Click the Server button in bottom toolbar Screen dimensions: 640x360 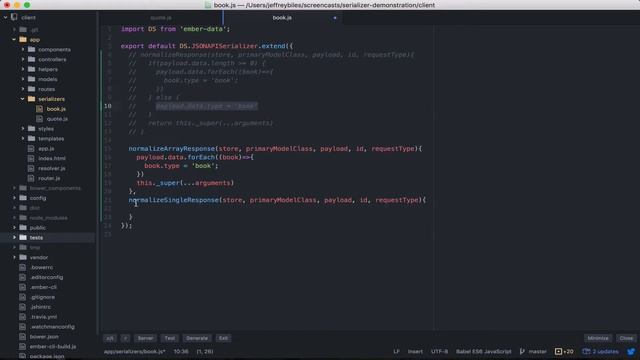tap(145, 338)
